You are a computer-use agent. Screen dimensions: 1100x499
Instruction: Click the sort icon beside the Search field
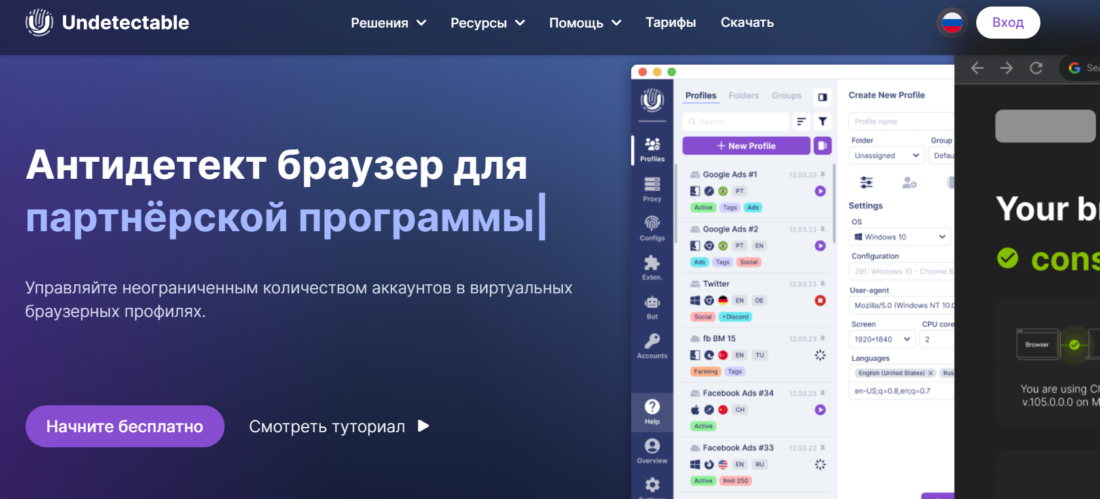point(801,121)
